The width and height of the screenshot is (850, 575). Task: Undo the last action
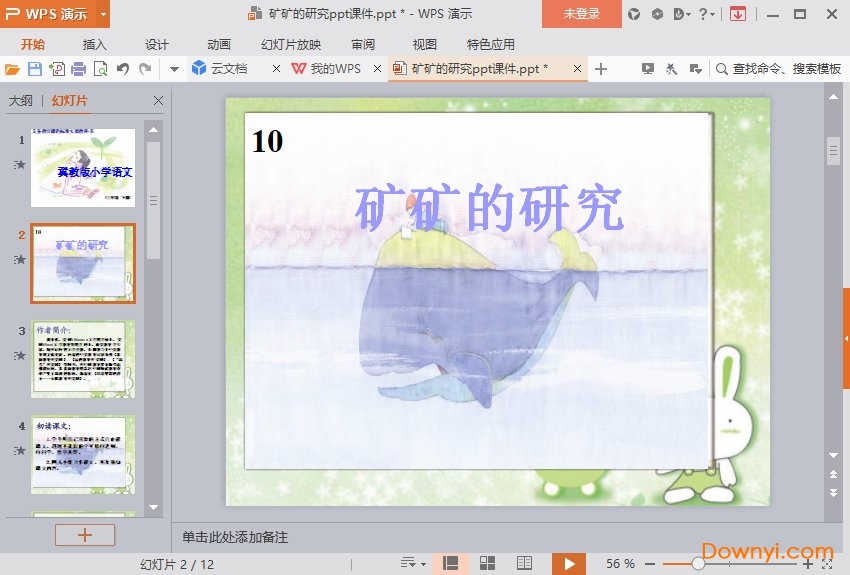click(123, 69)
